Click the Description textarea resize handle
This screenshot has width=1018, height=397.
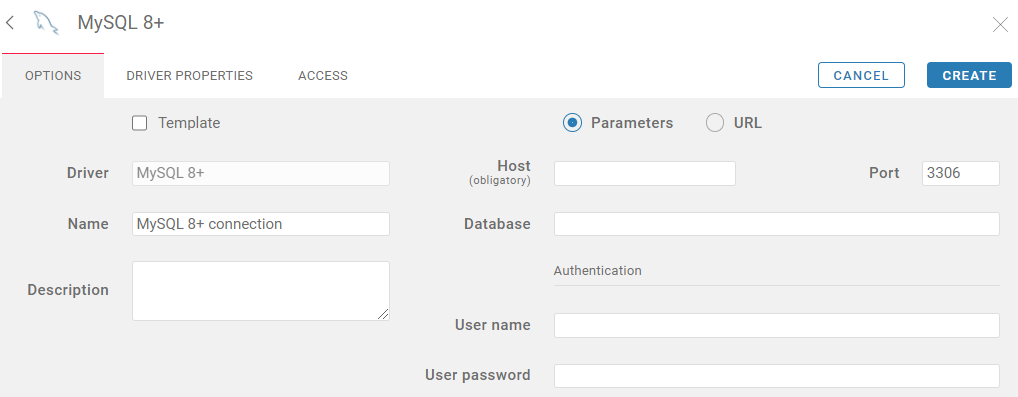(383, 314)
